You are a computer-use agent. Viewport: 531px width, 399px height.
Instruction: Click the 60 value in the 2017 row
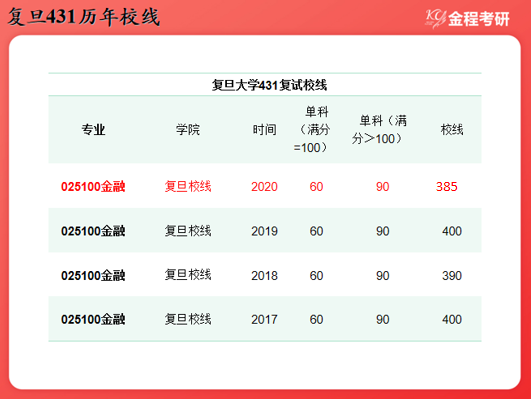(316, 319)
